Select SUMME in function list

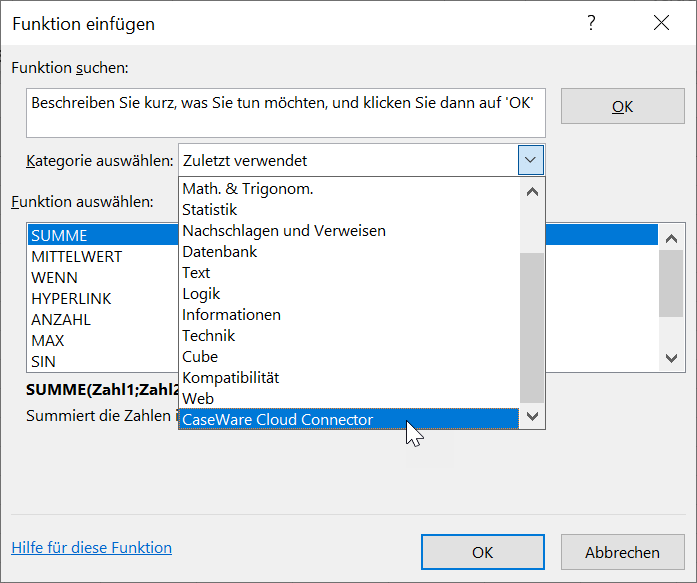102,235
